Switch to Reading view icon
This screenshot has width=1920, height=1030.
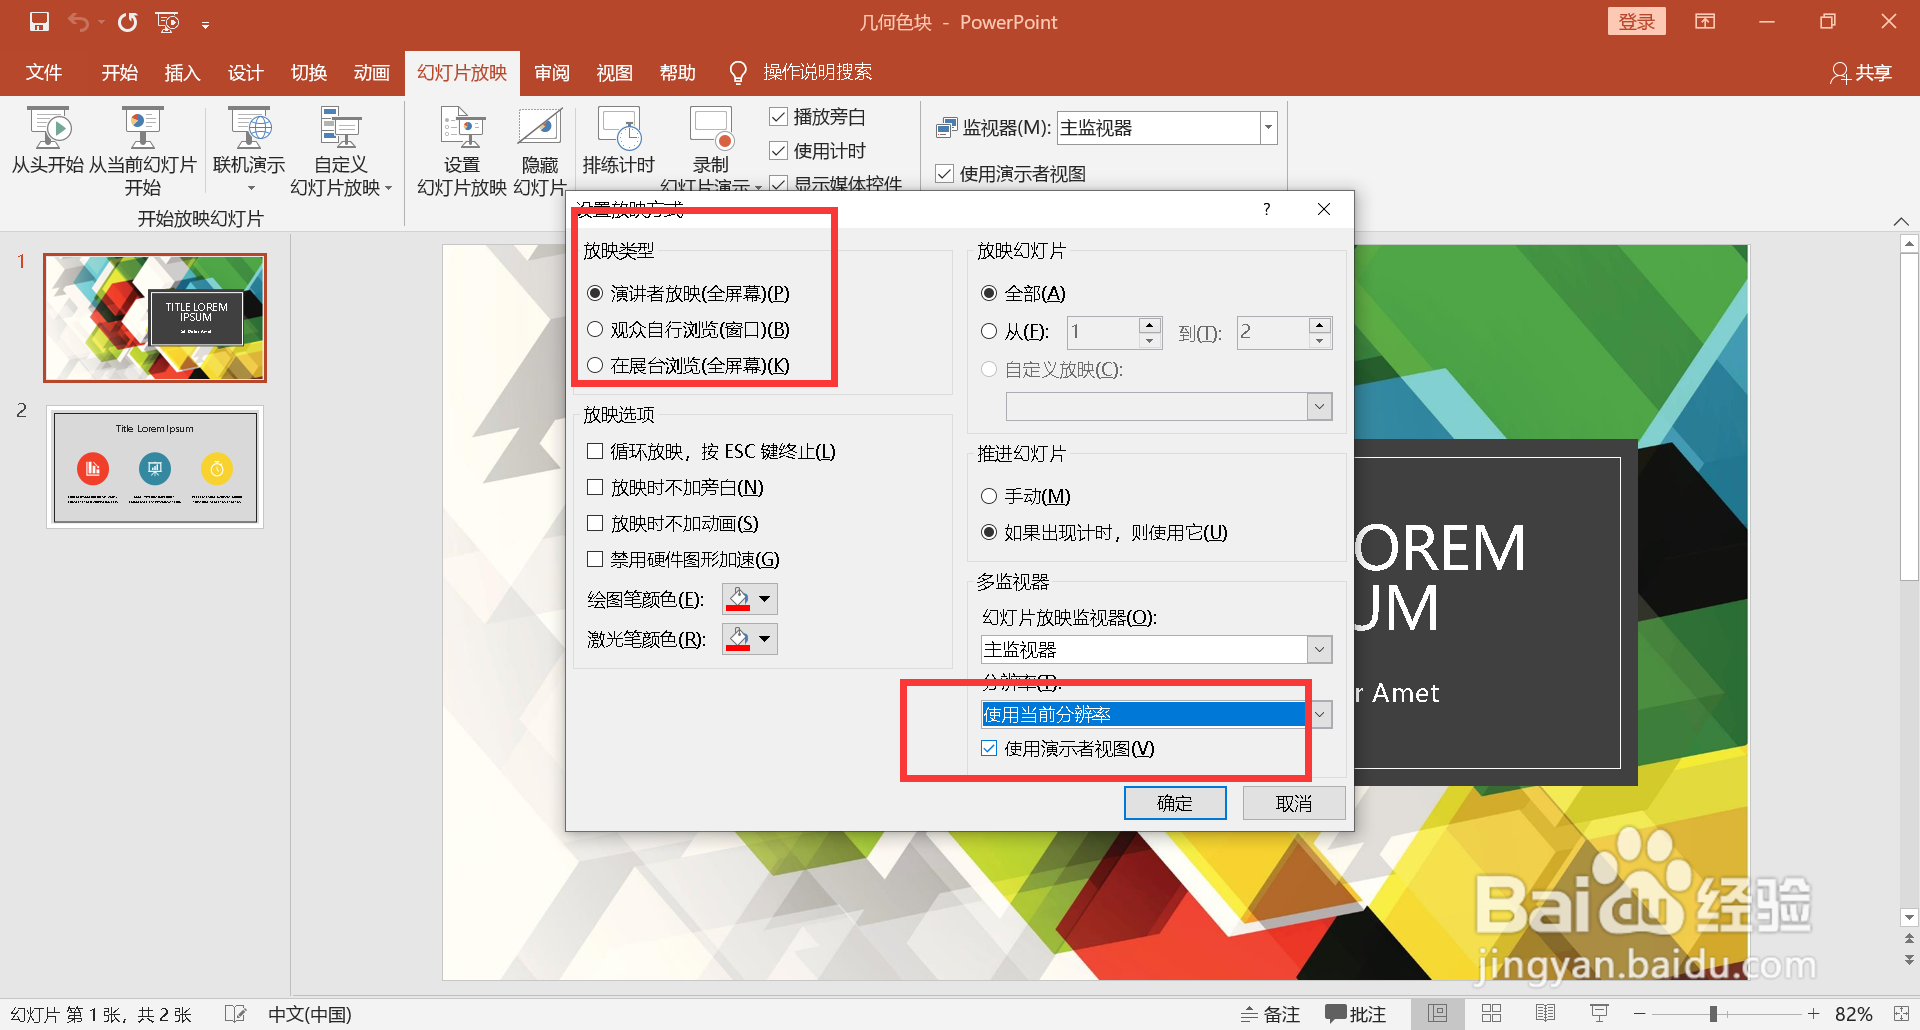1545,1014
